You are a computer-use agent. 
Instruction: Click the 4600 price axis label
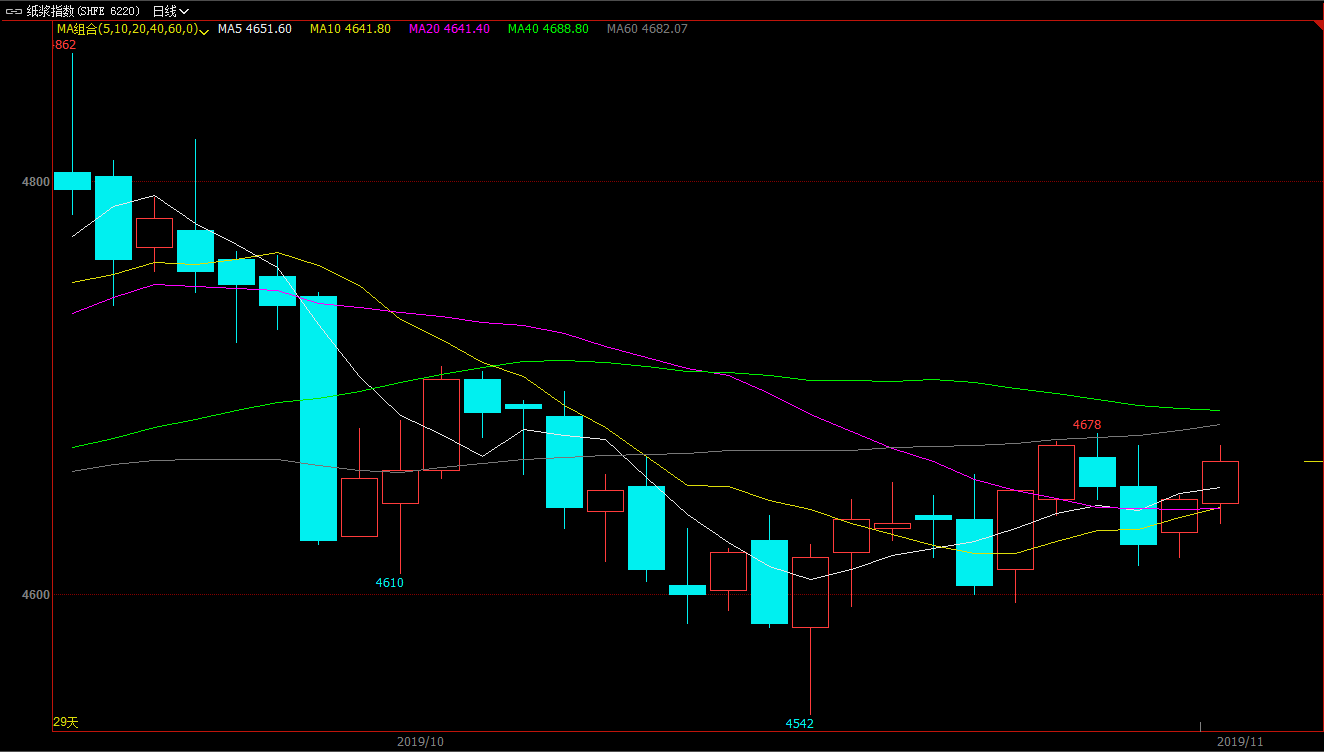click(x=36, y=595)
